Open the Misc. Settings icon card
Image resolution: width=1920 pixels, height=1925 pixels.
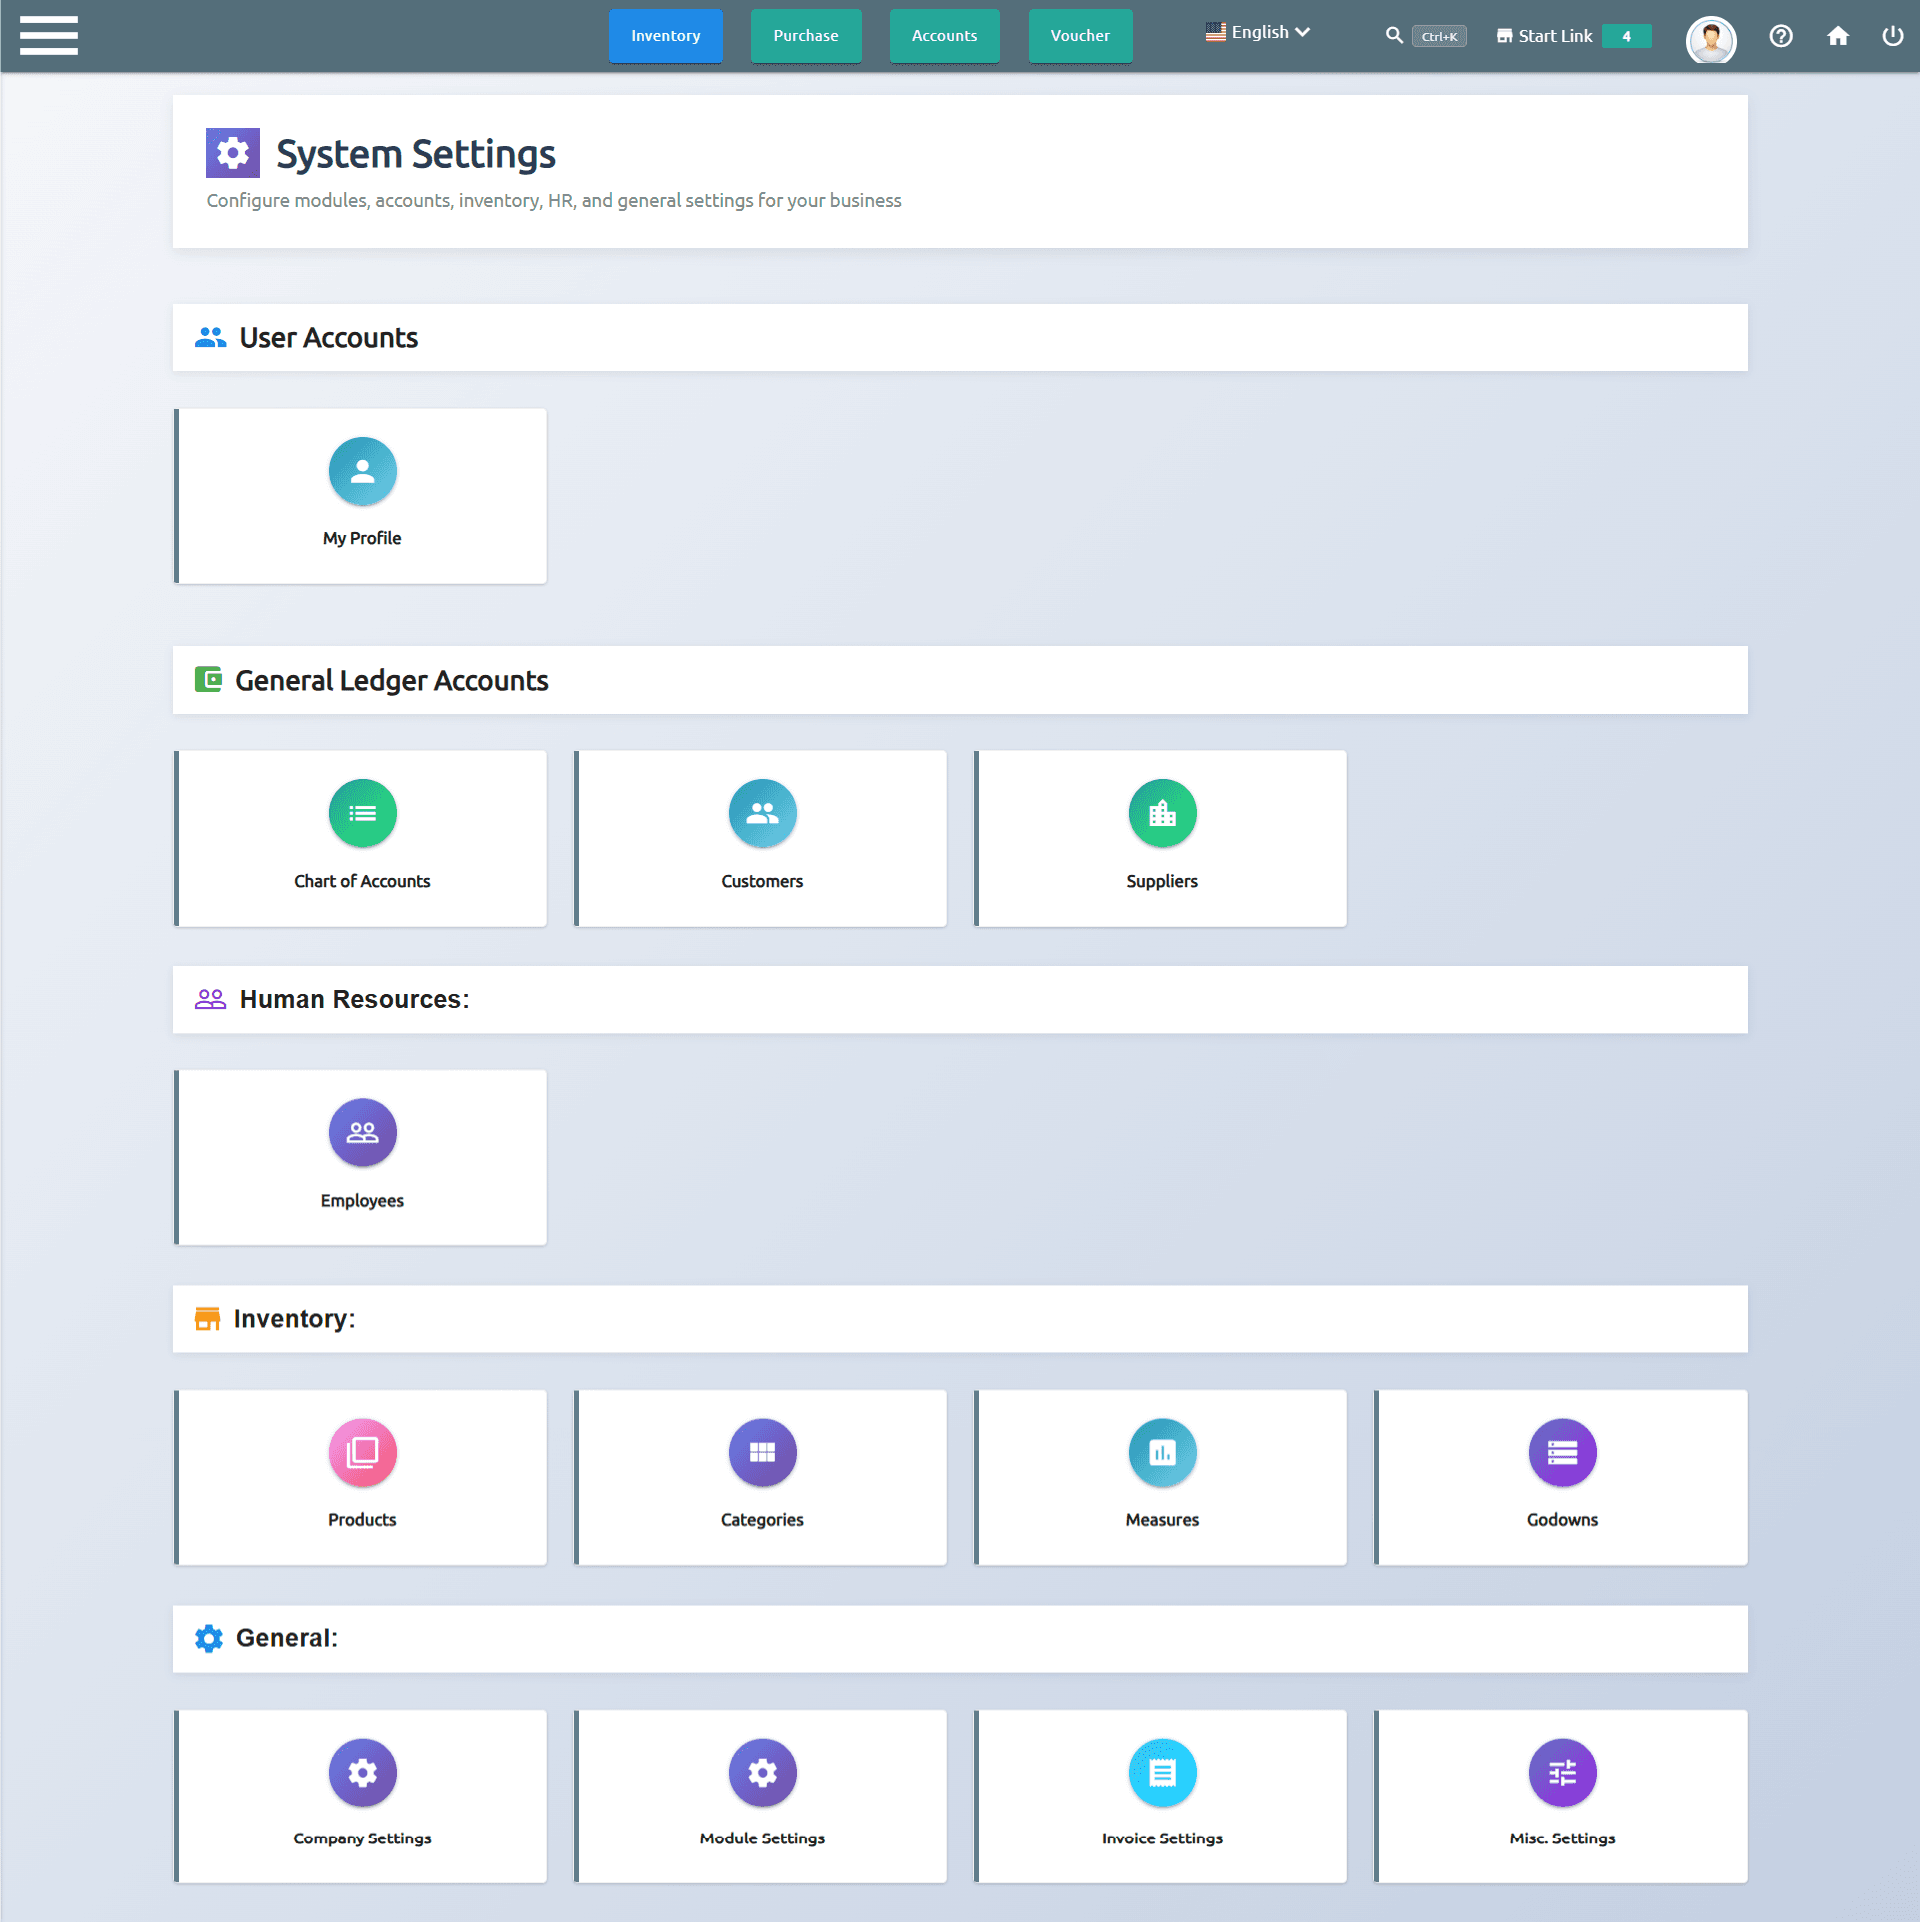pos(1562,1772)
